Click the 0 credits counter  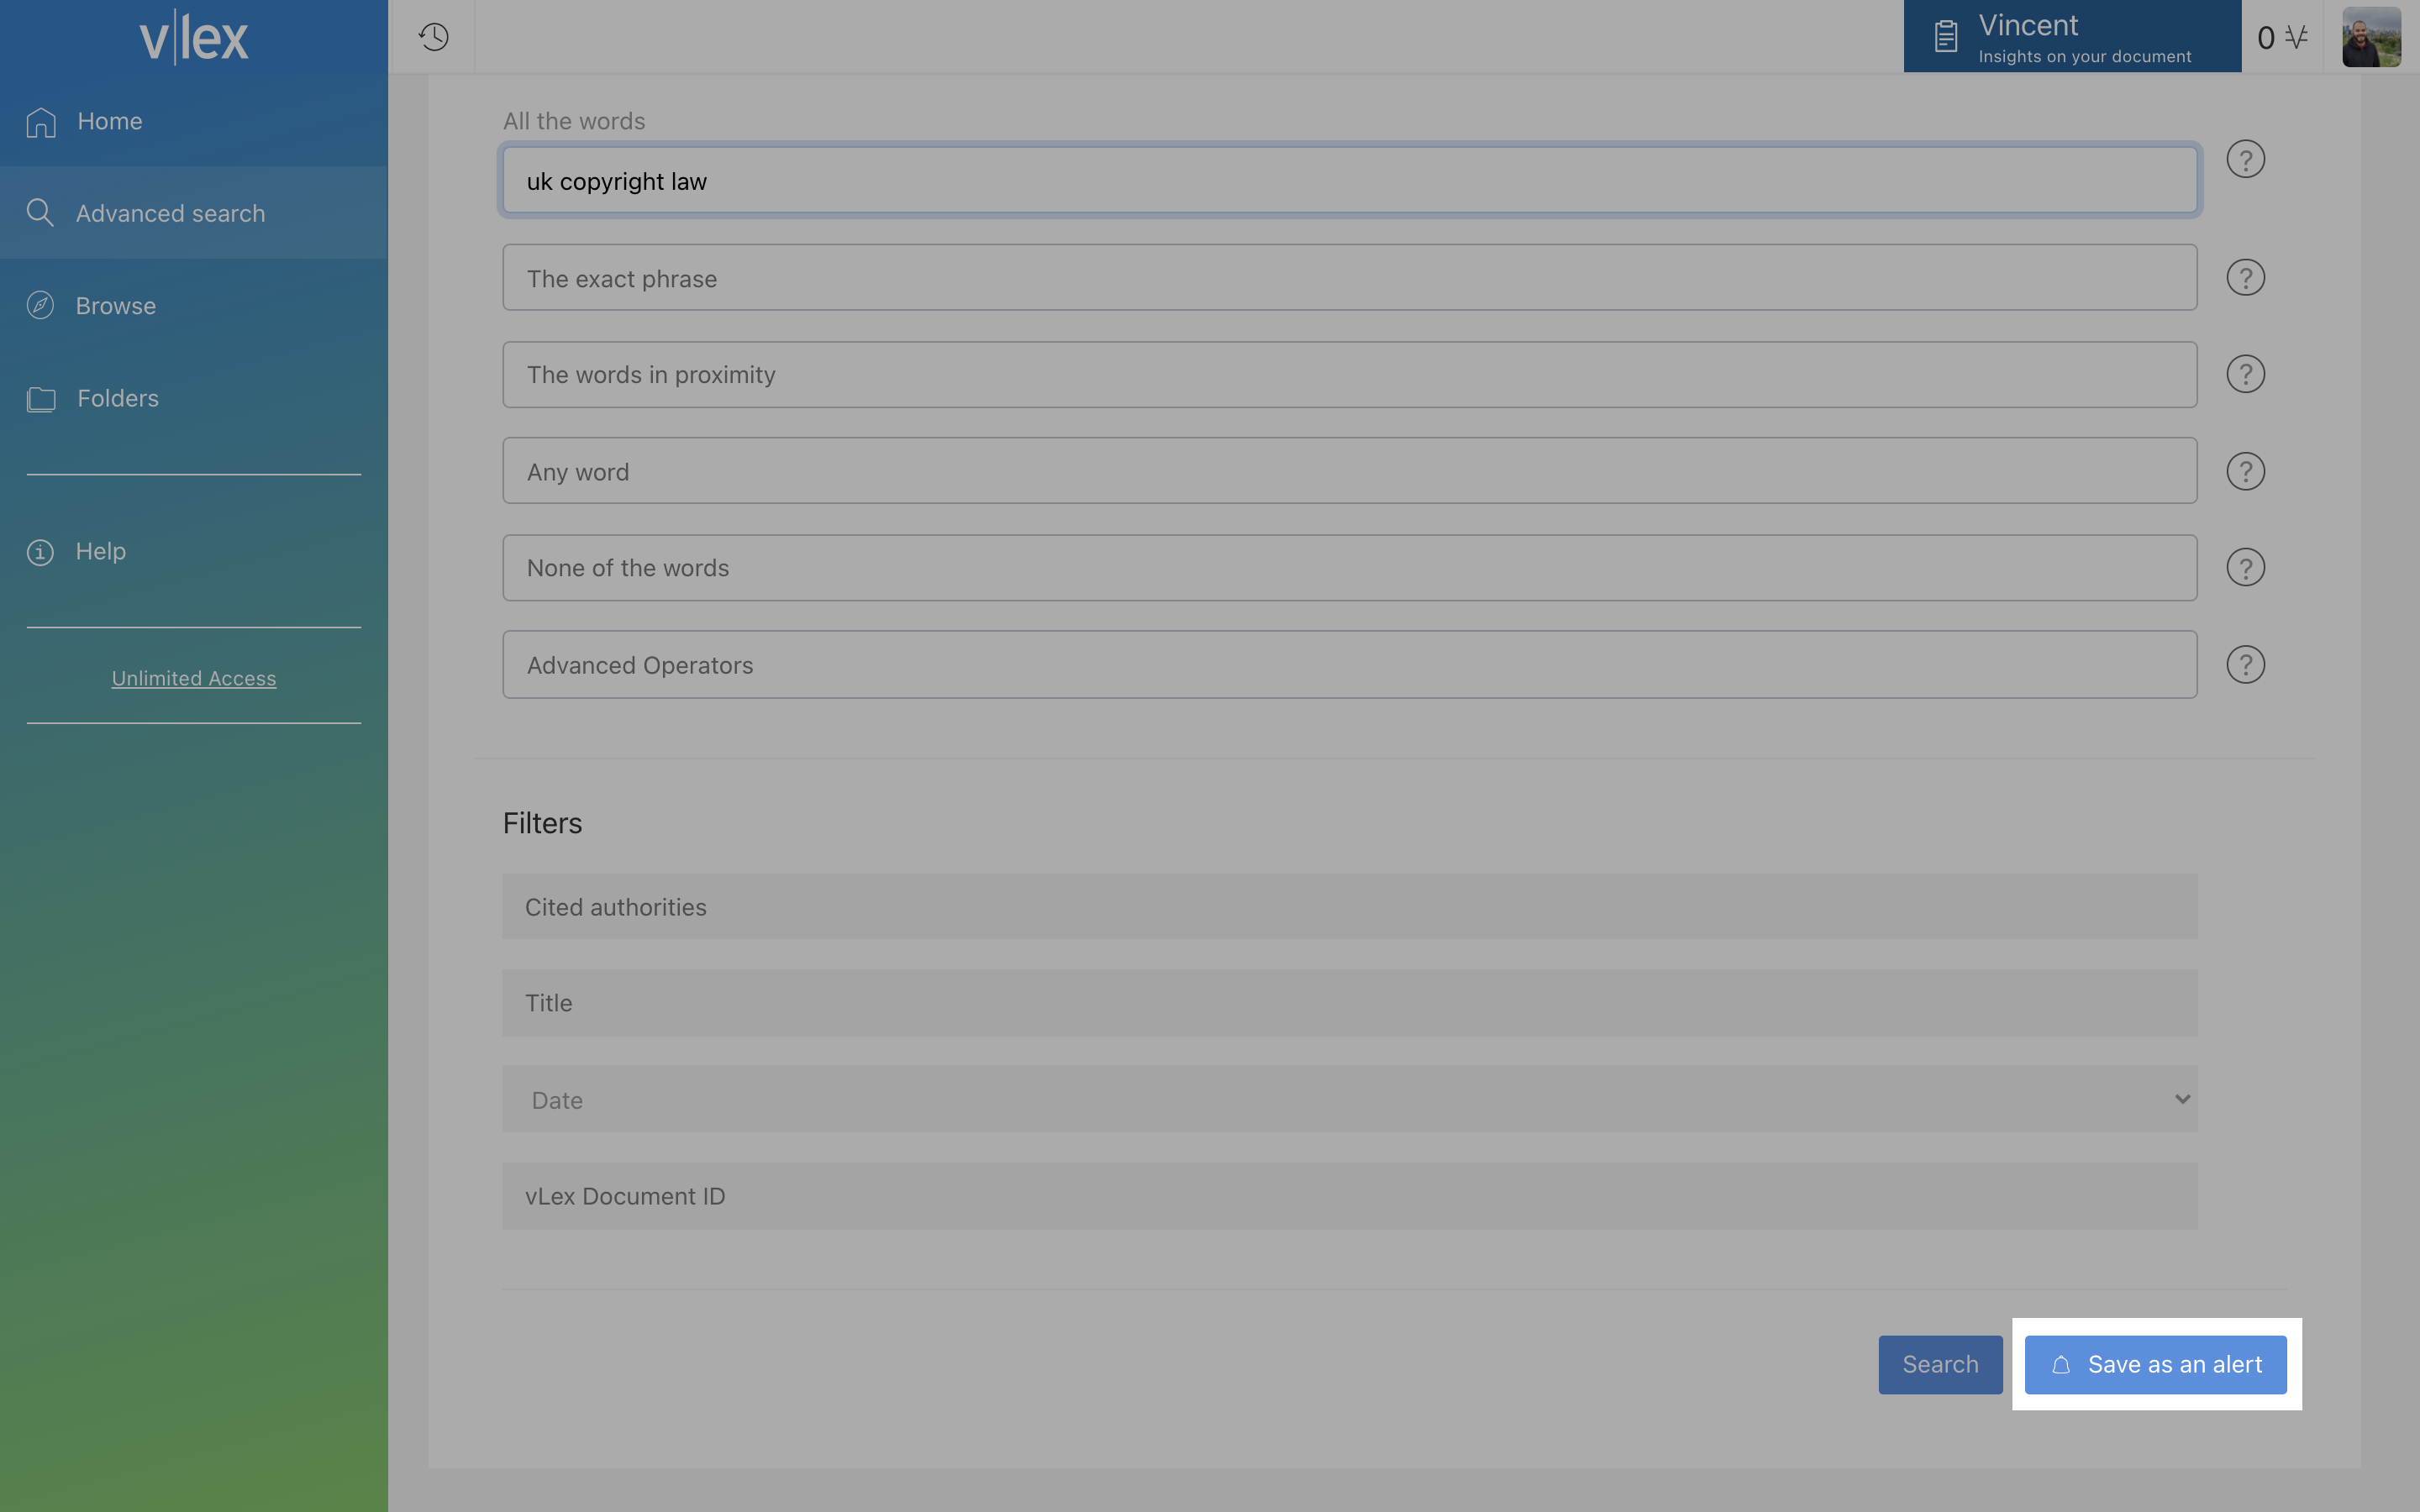[2266, 38]
